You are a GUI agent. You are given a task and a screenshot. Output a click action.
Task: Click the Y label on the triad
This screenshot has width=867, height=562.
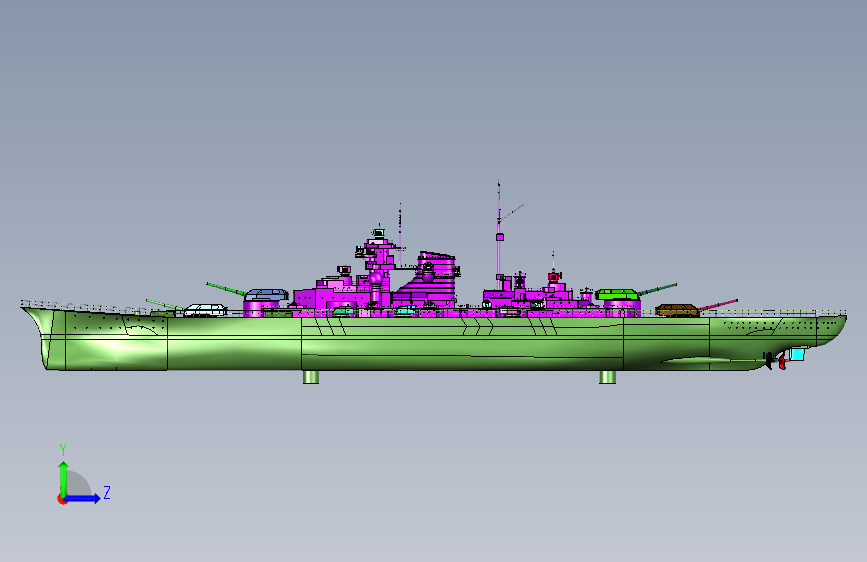[63, 450]
